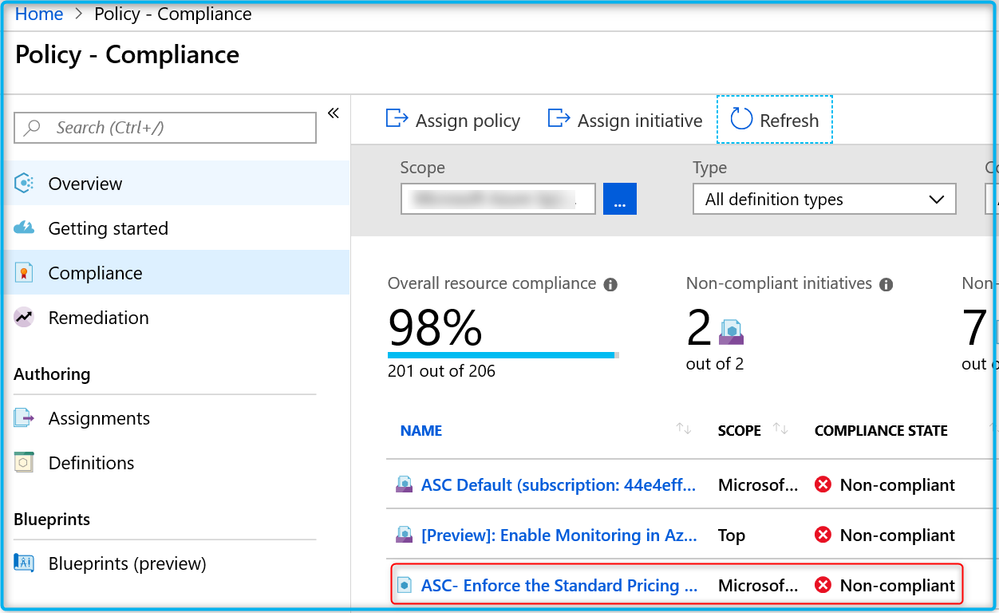The image size is (999, 613).
Task: Click the Remediation chart icon
Action: pos(24,317)
